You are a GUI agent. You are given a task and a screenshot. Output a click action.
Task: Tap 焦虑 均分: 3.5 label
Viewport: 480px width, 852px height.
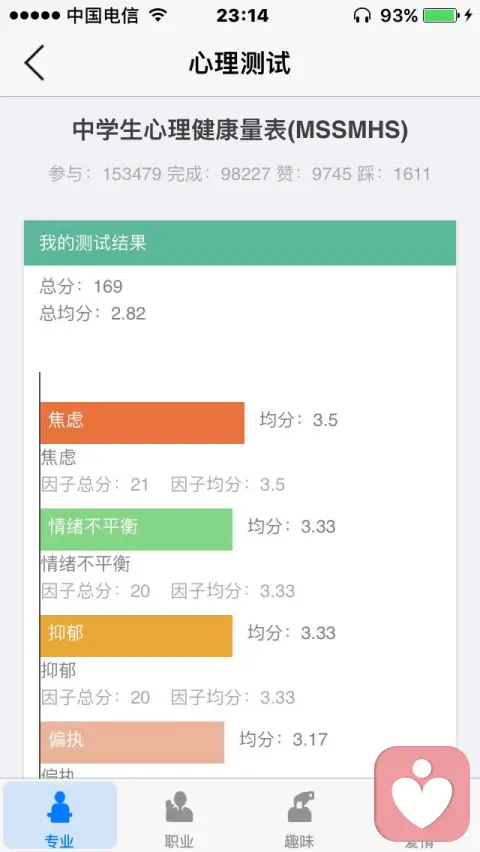pyautogui.click(x=298, y=420)
